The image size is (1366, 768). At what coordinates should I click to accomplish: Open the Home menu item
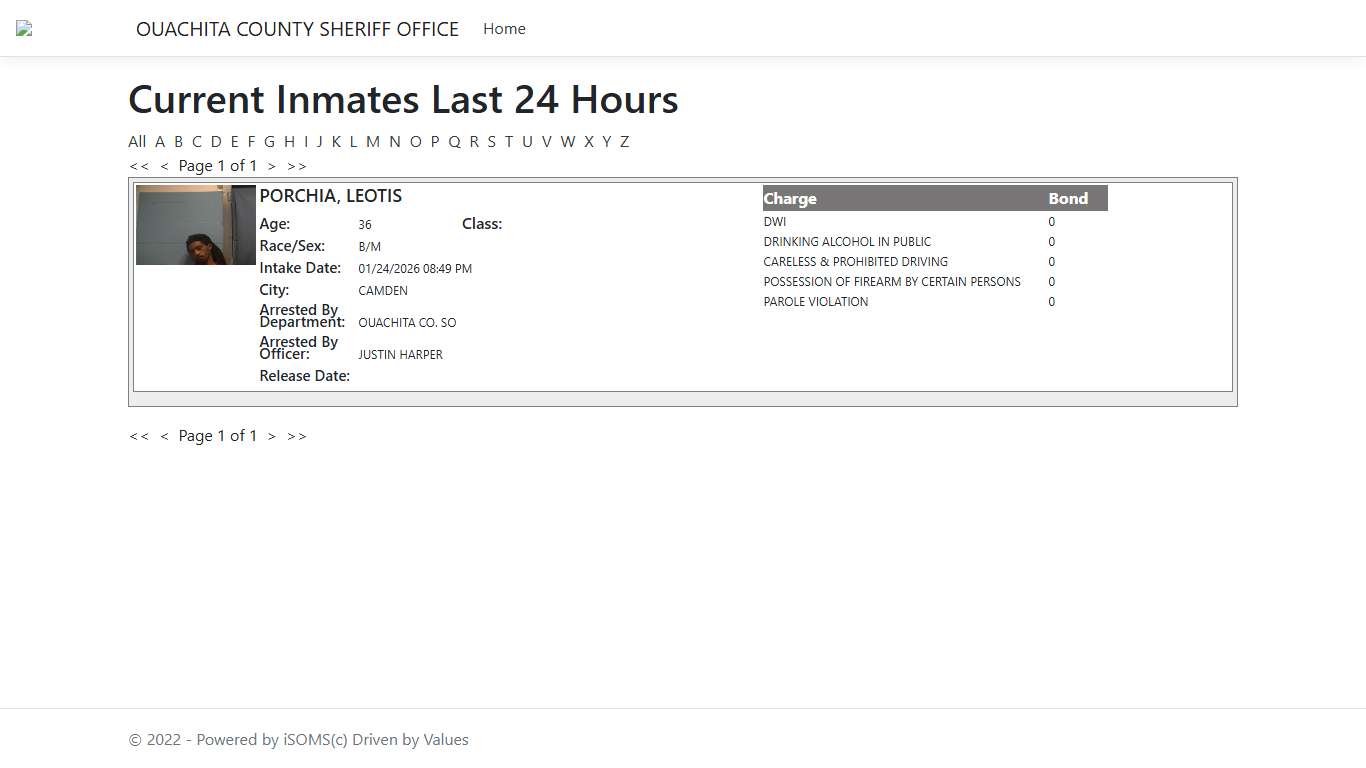click(504, 29)
